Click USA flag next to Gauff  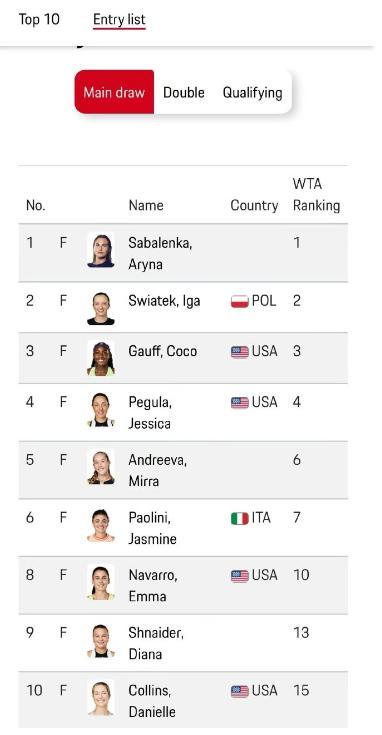click(x=240, y=352)
